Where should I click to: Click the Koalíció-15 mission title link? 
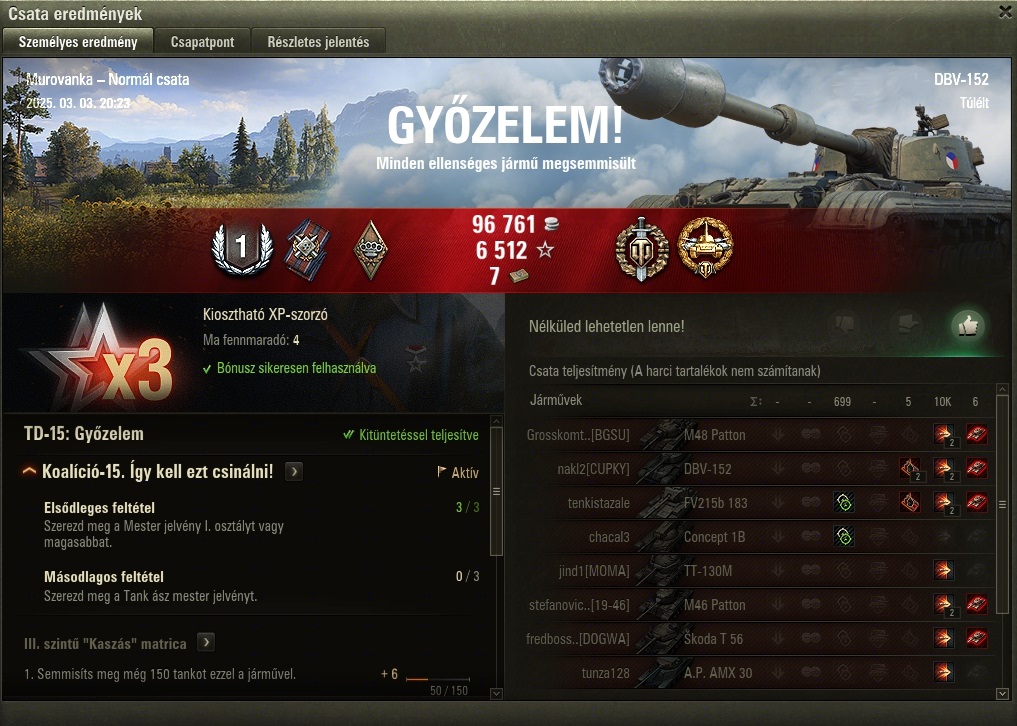[x=158, y=472]
